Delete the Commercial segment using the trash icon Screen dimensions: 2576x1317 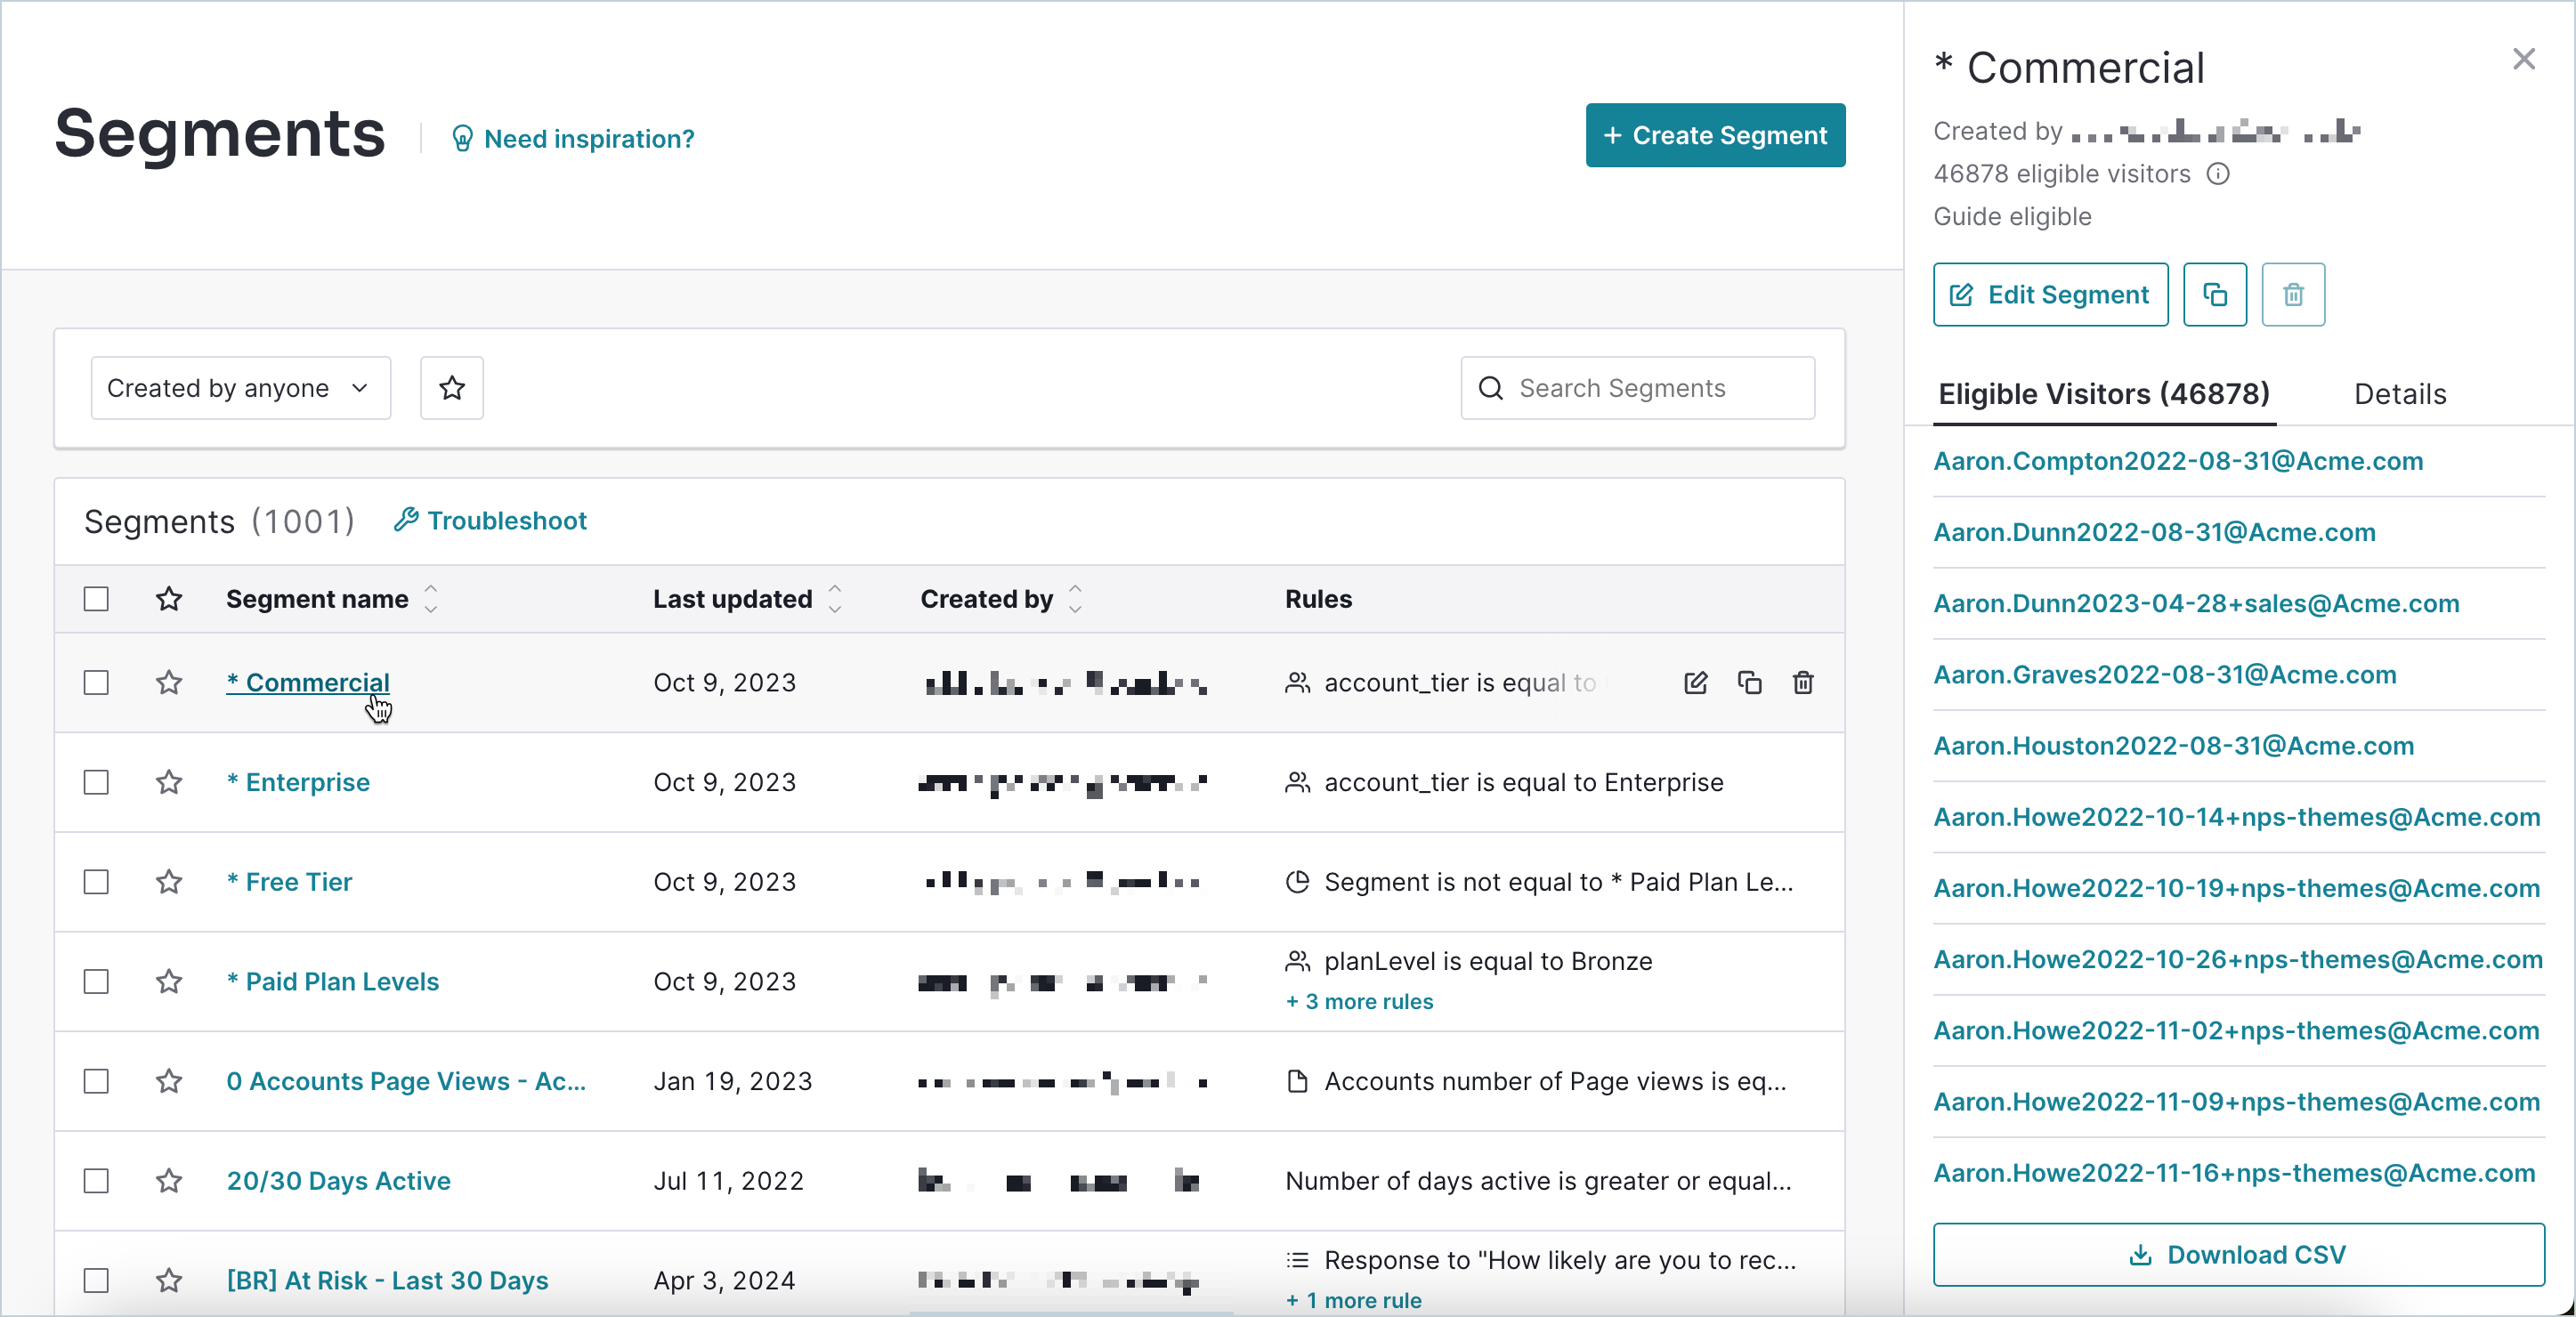click(x=1802, y=683)
